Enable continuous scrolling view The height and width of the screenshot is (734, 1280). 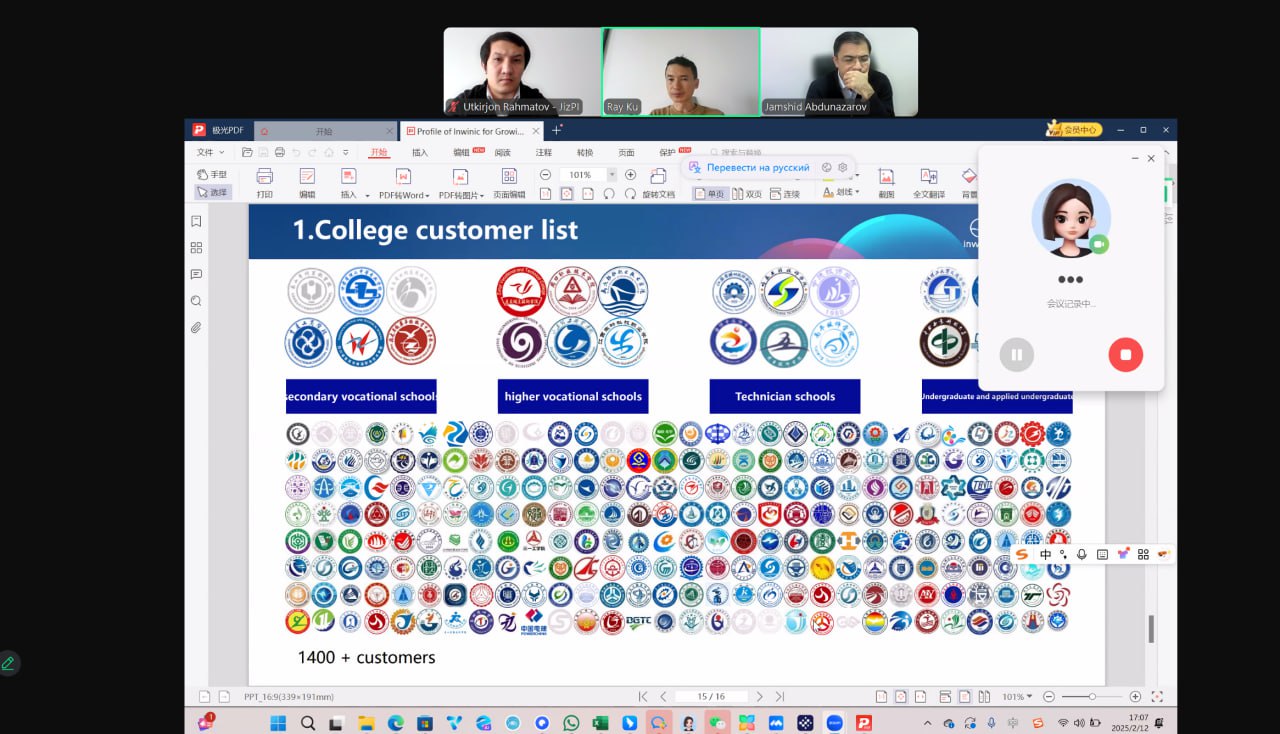click(x=785, y=194)
